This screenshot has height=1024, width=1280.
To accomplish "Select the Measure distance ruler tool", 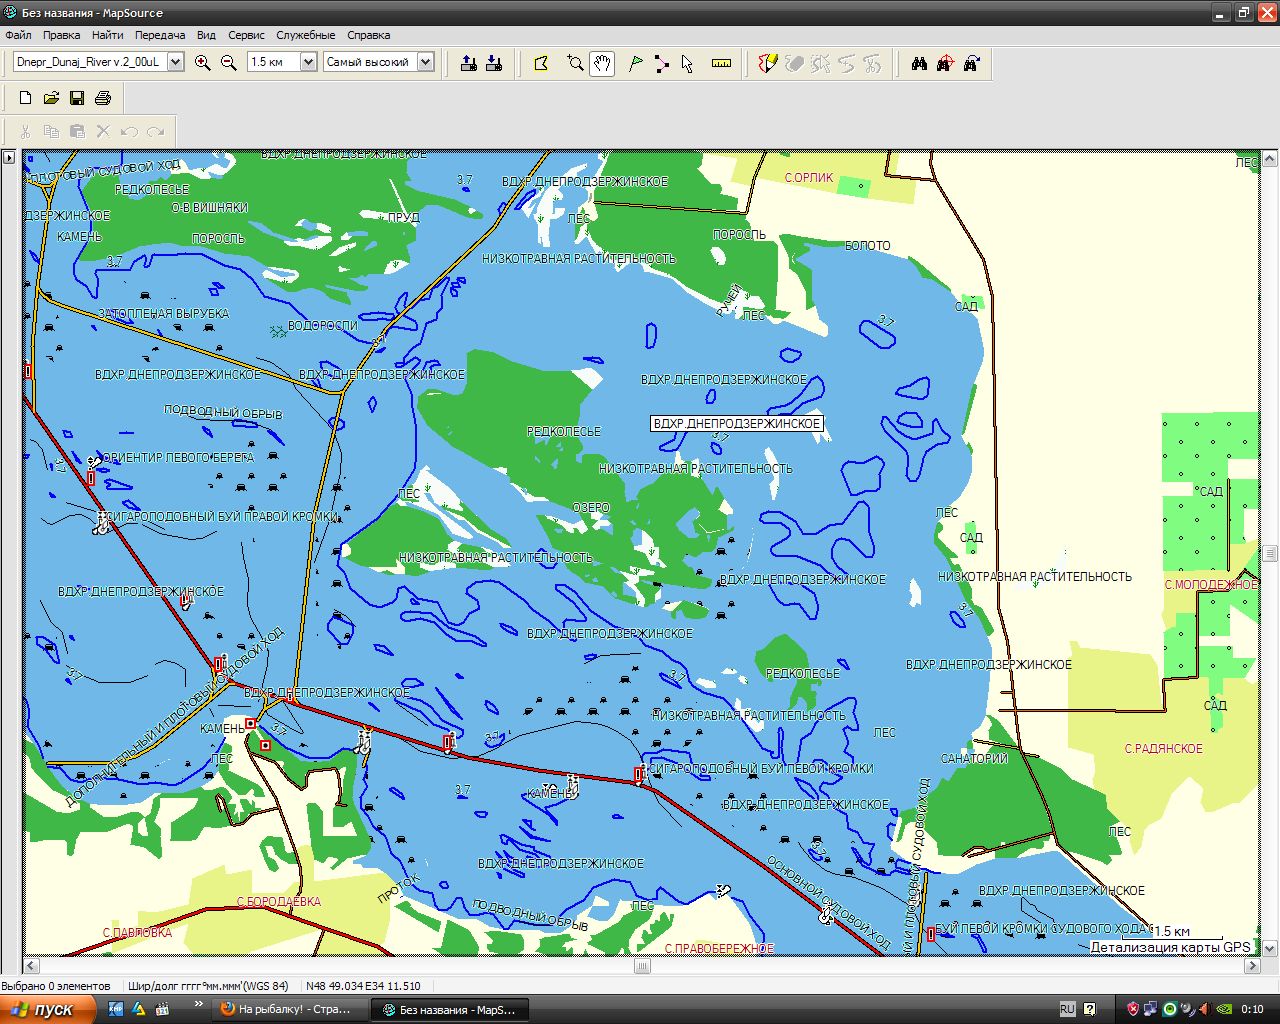I will 721,64.
